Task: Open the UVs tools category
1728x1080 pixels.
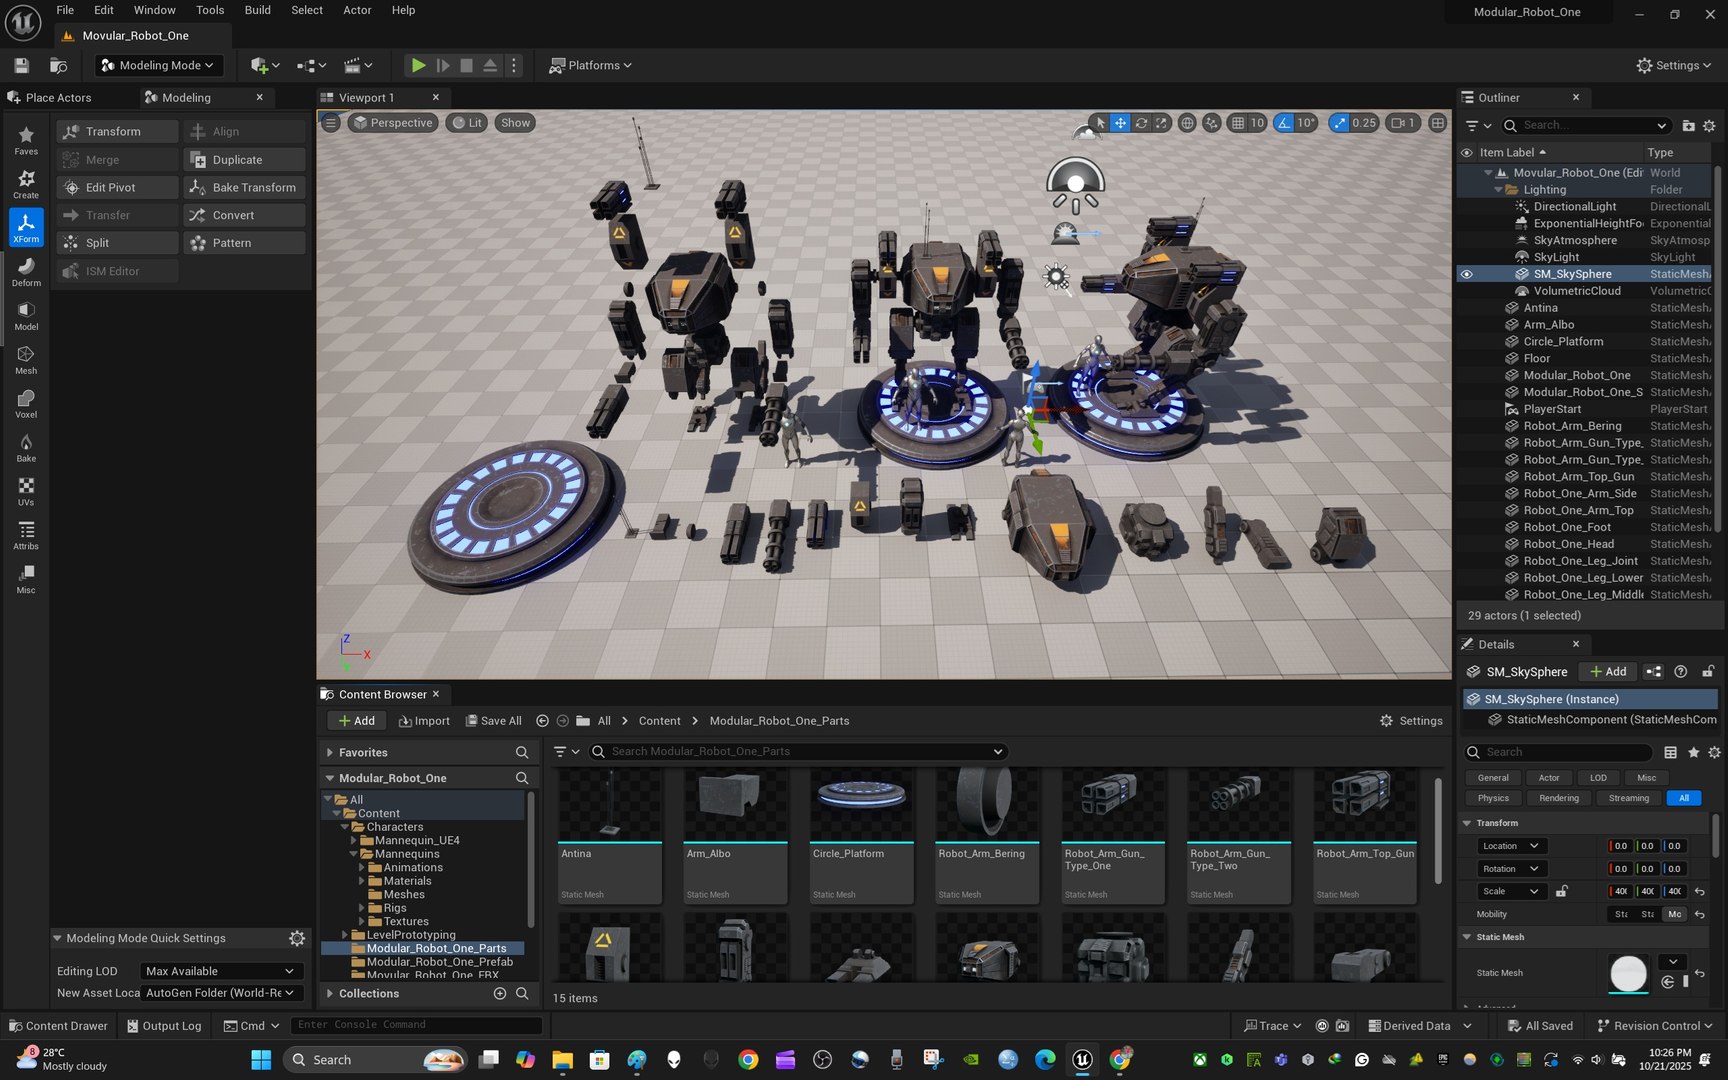Action: click(x=26, y=491)
